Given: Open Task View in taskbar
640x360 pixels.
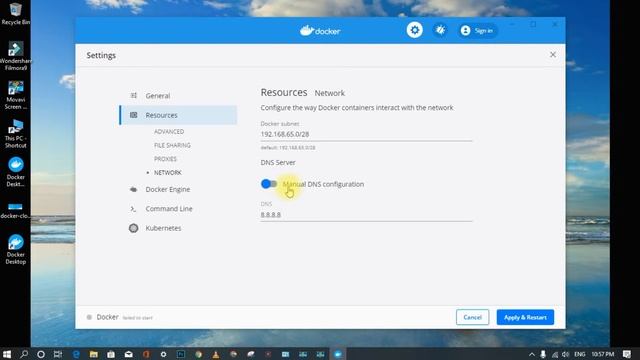Looking at the screenshot, I should coord(58,354).
